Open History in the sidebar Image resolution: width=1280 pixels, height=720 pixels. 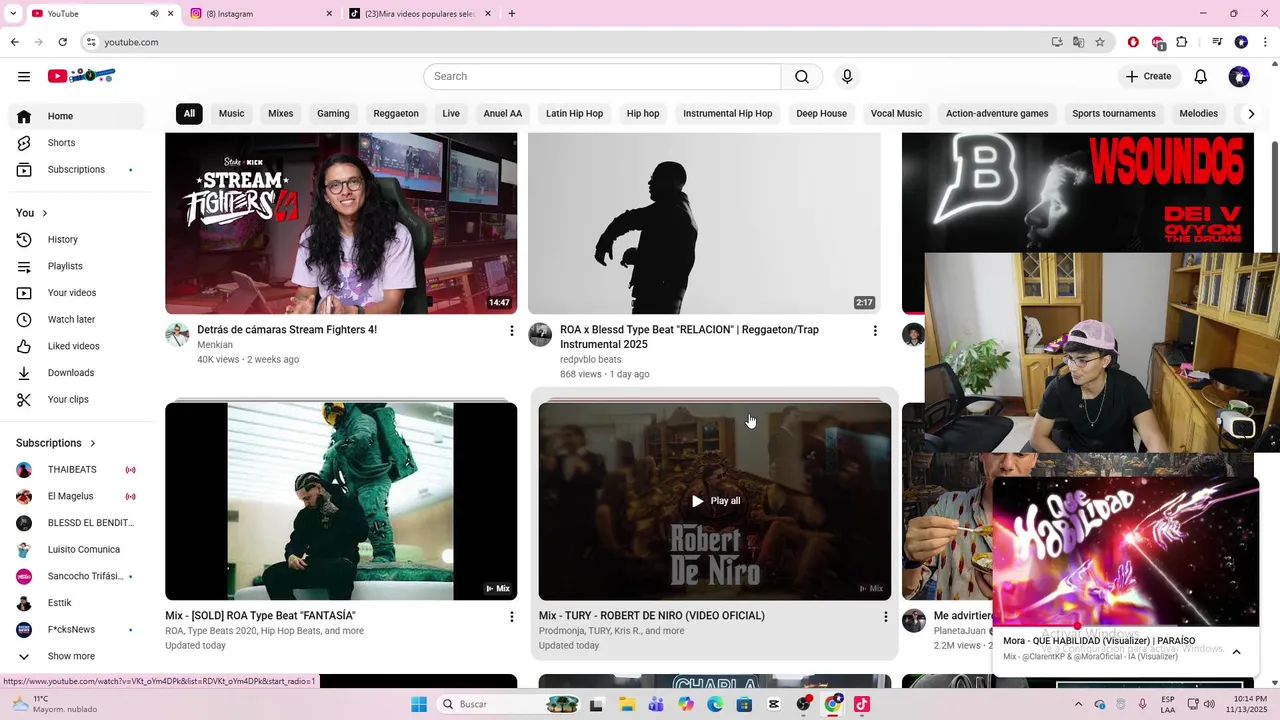pyautogui.click(x=76, y=240)
